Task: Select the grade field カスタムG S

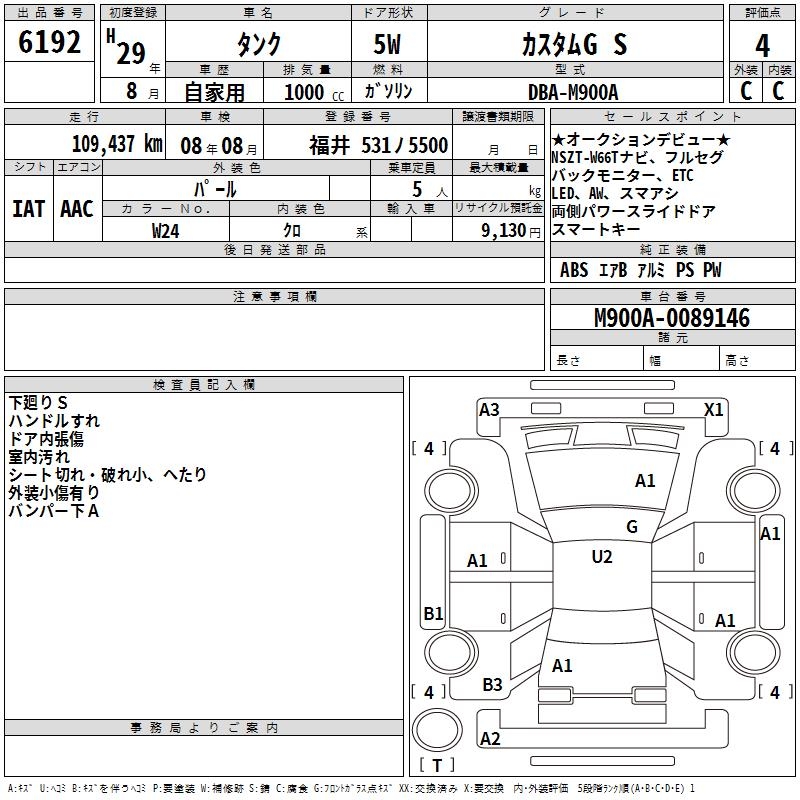Action: coord(574,44)
